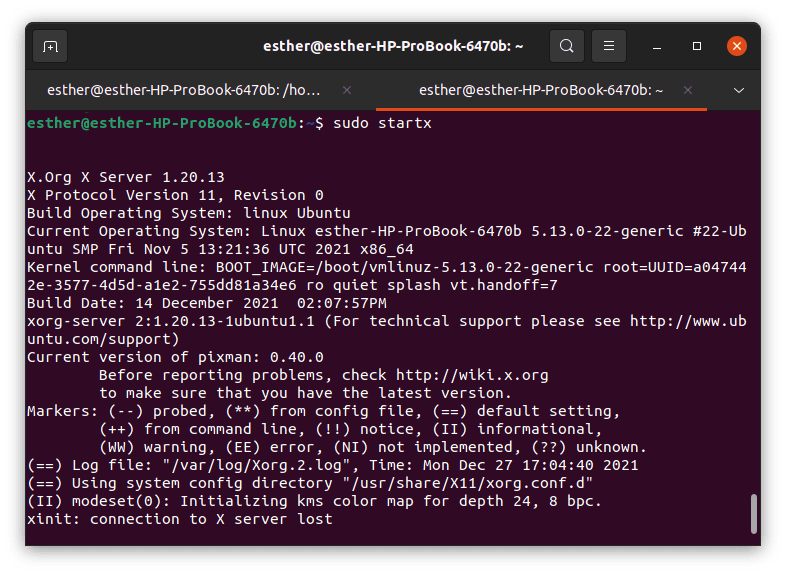Click the 'sudo startx' command text
Viewport: 786px width, 574px height.
coord(382,123)
